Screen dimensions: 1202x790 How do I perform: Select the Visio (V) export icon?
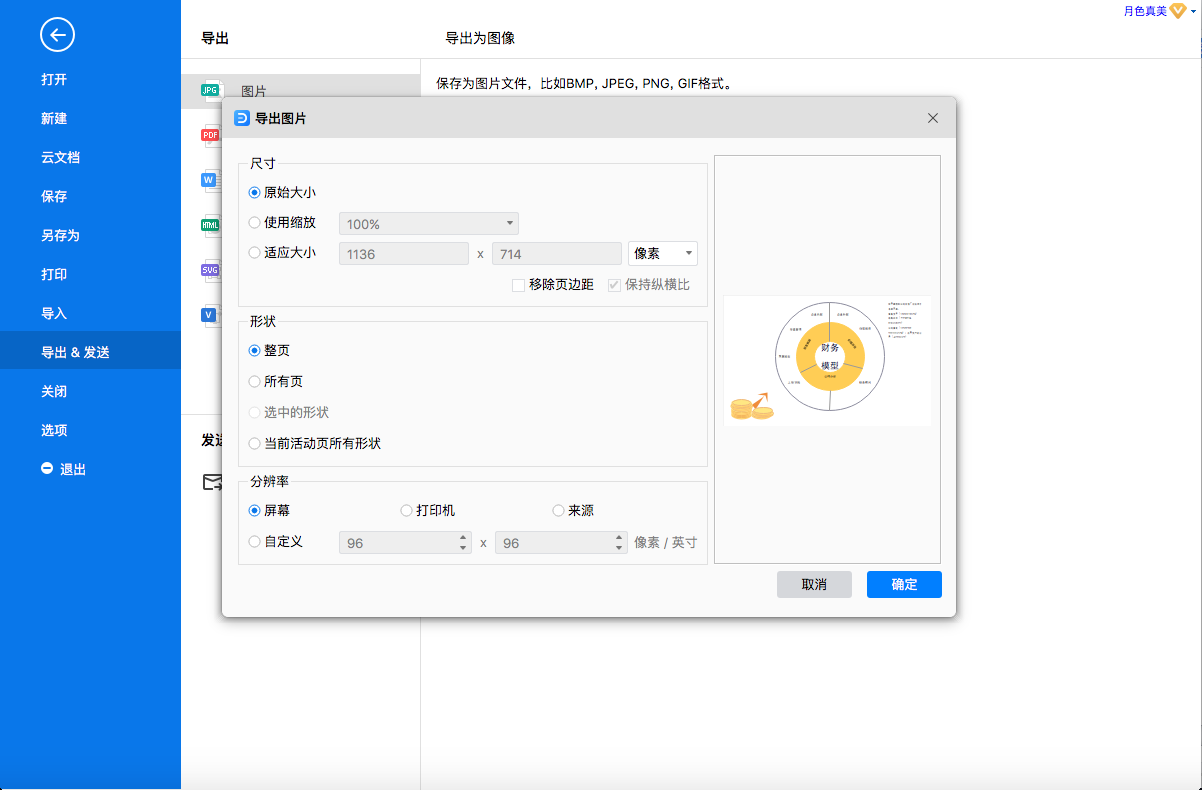tap(210, 314)
